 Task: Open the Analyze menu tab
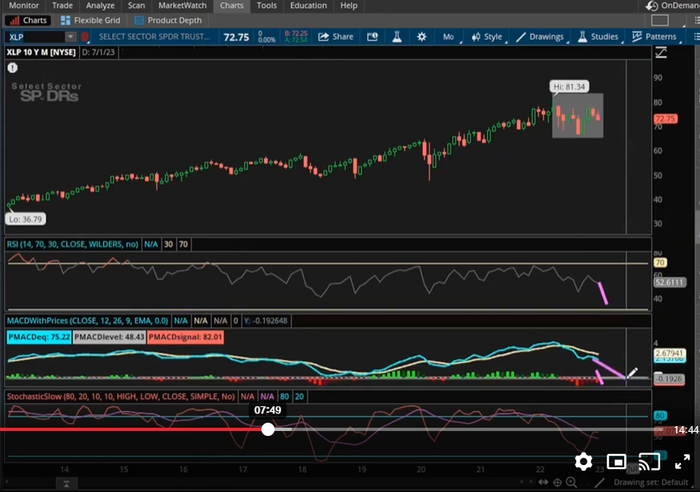point(100,5)
